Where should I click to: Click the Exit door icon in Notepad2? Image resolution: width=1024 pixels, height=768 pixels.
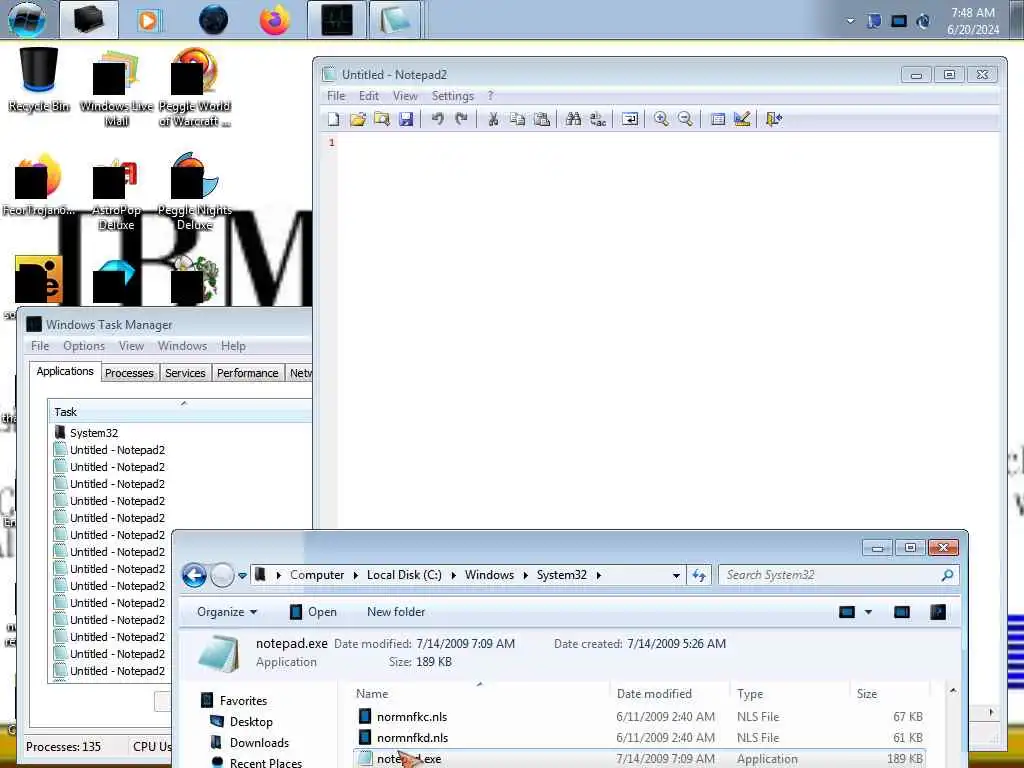(x=774, y=119)
